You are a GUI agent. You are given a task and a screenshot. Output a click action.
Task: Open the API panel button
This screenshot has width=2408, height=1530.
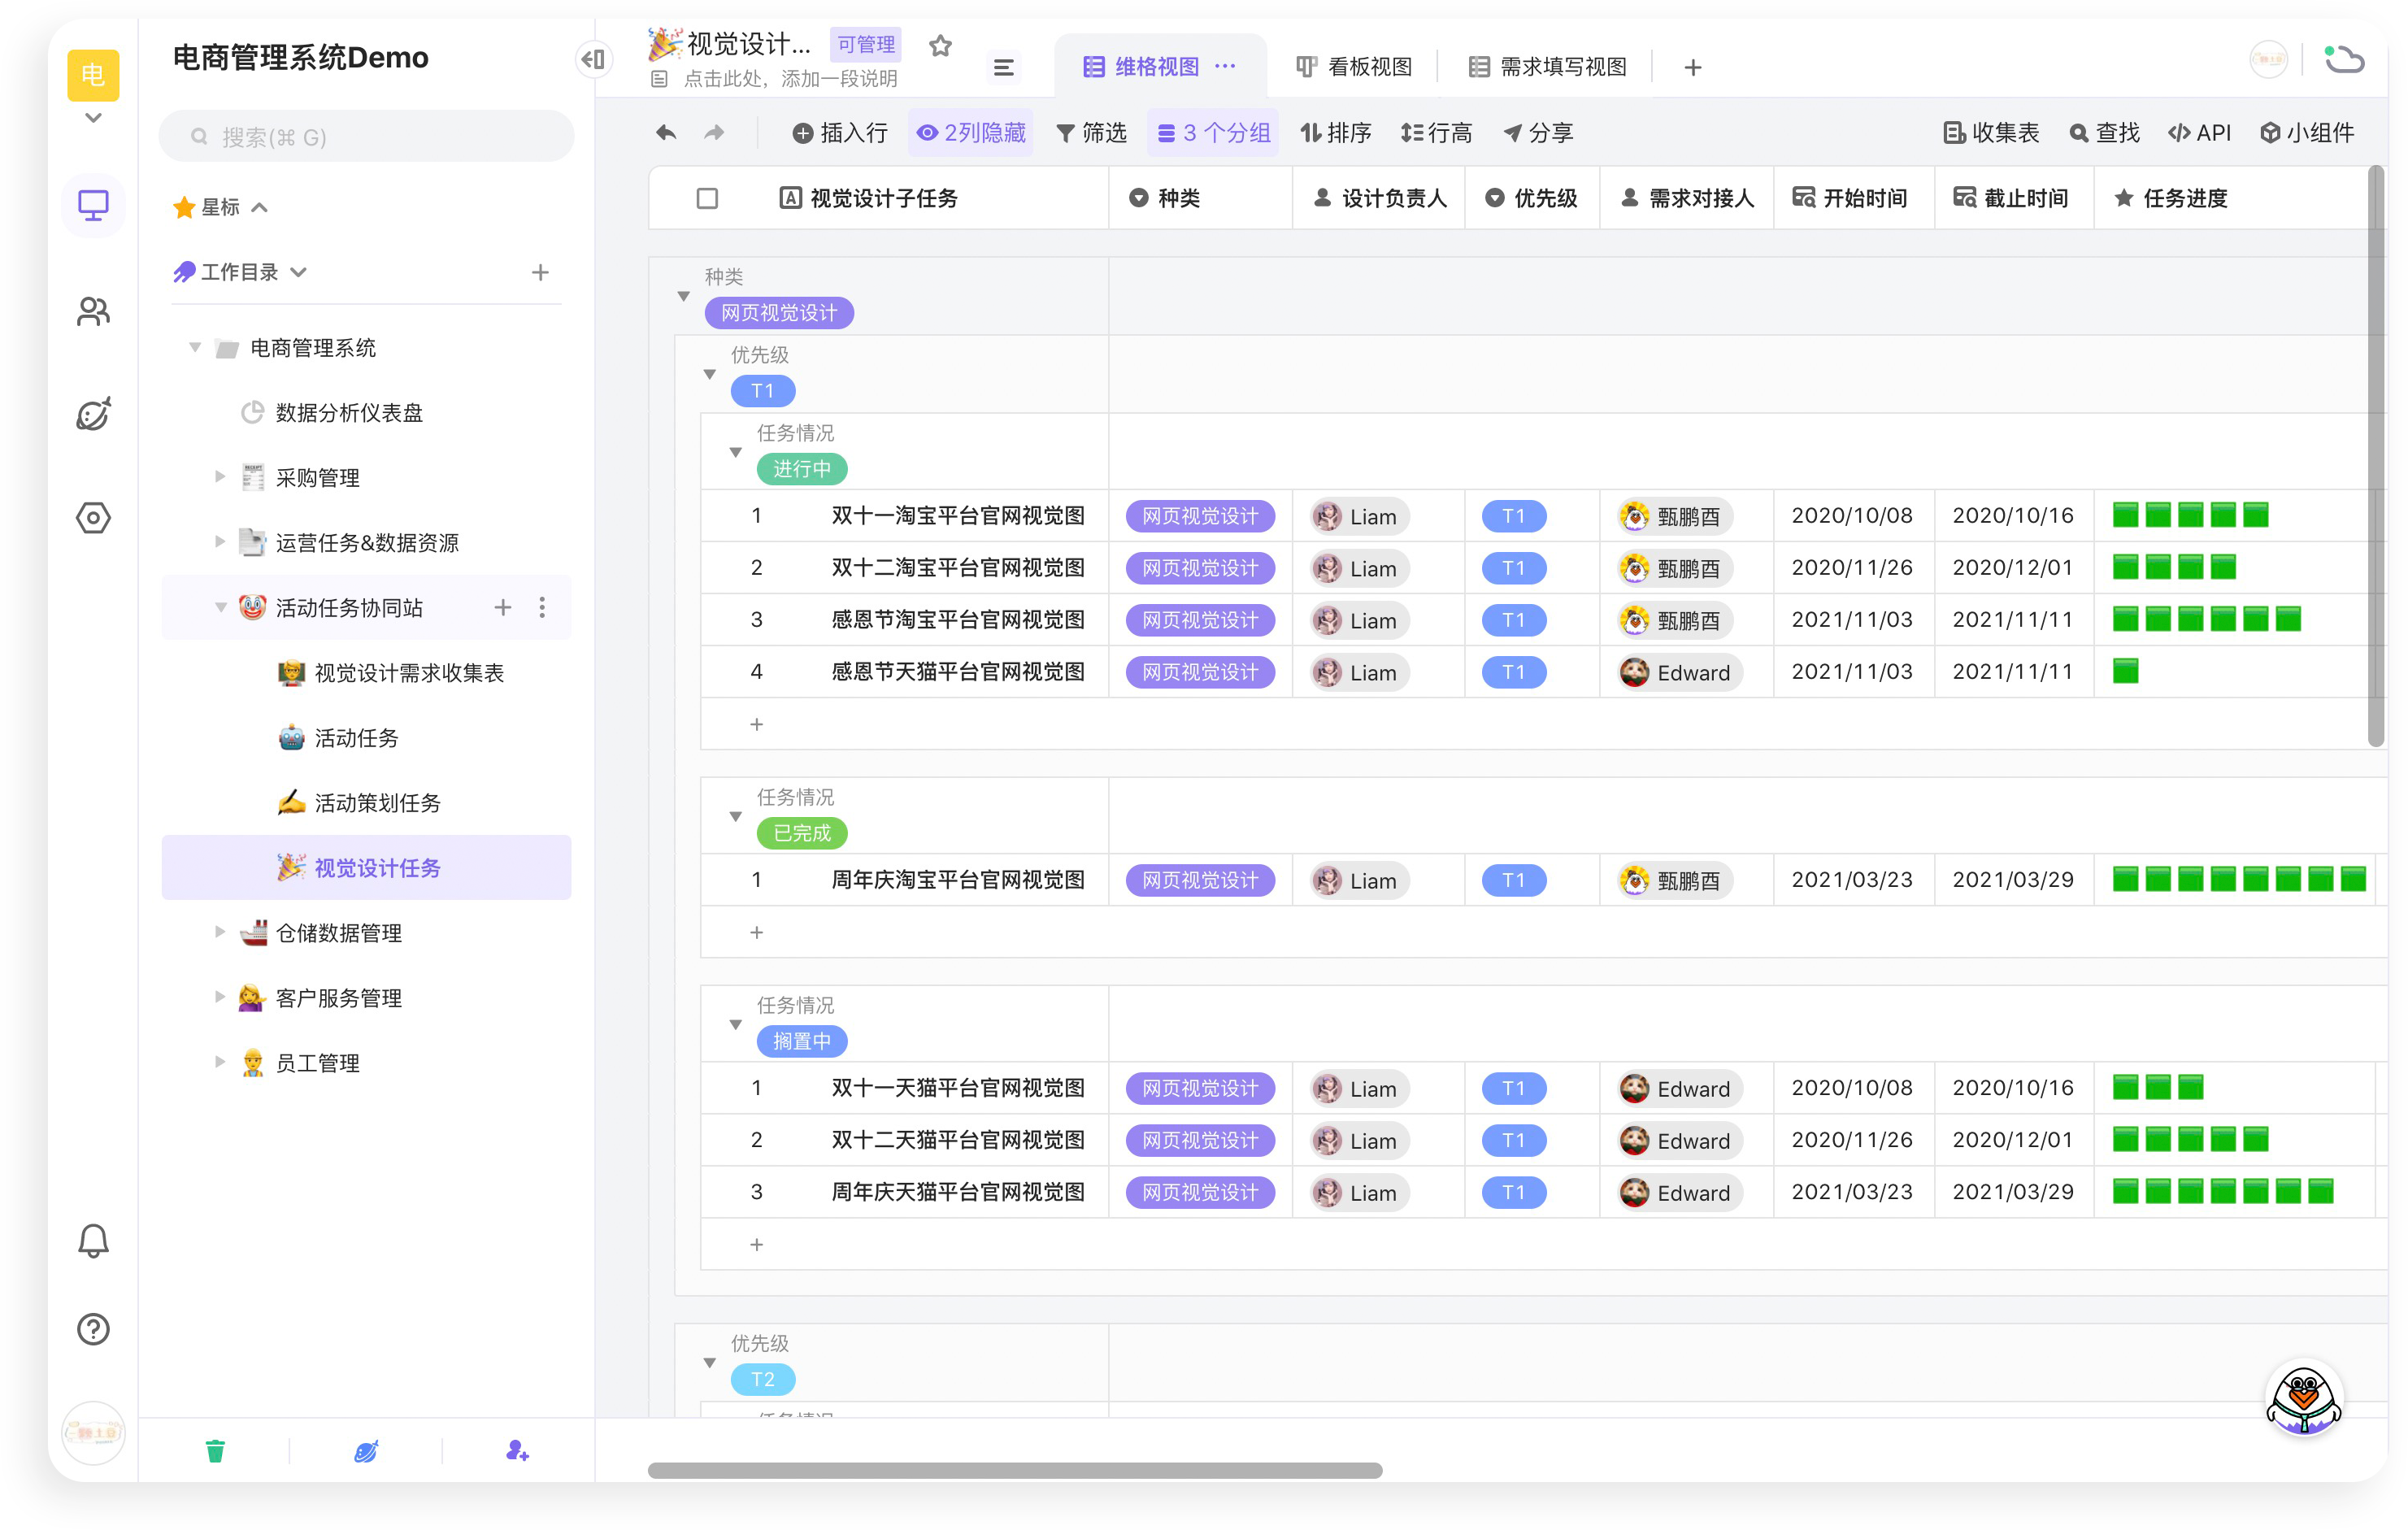pyautogui.click(x=2199, y=132)
